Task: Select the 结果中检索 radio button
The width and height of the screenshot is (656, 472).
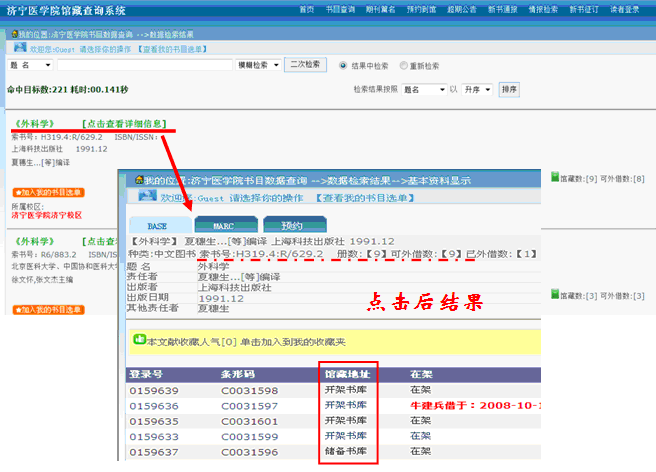Action: pyautogui.click(x=346, y=66)
